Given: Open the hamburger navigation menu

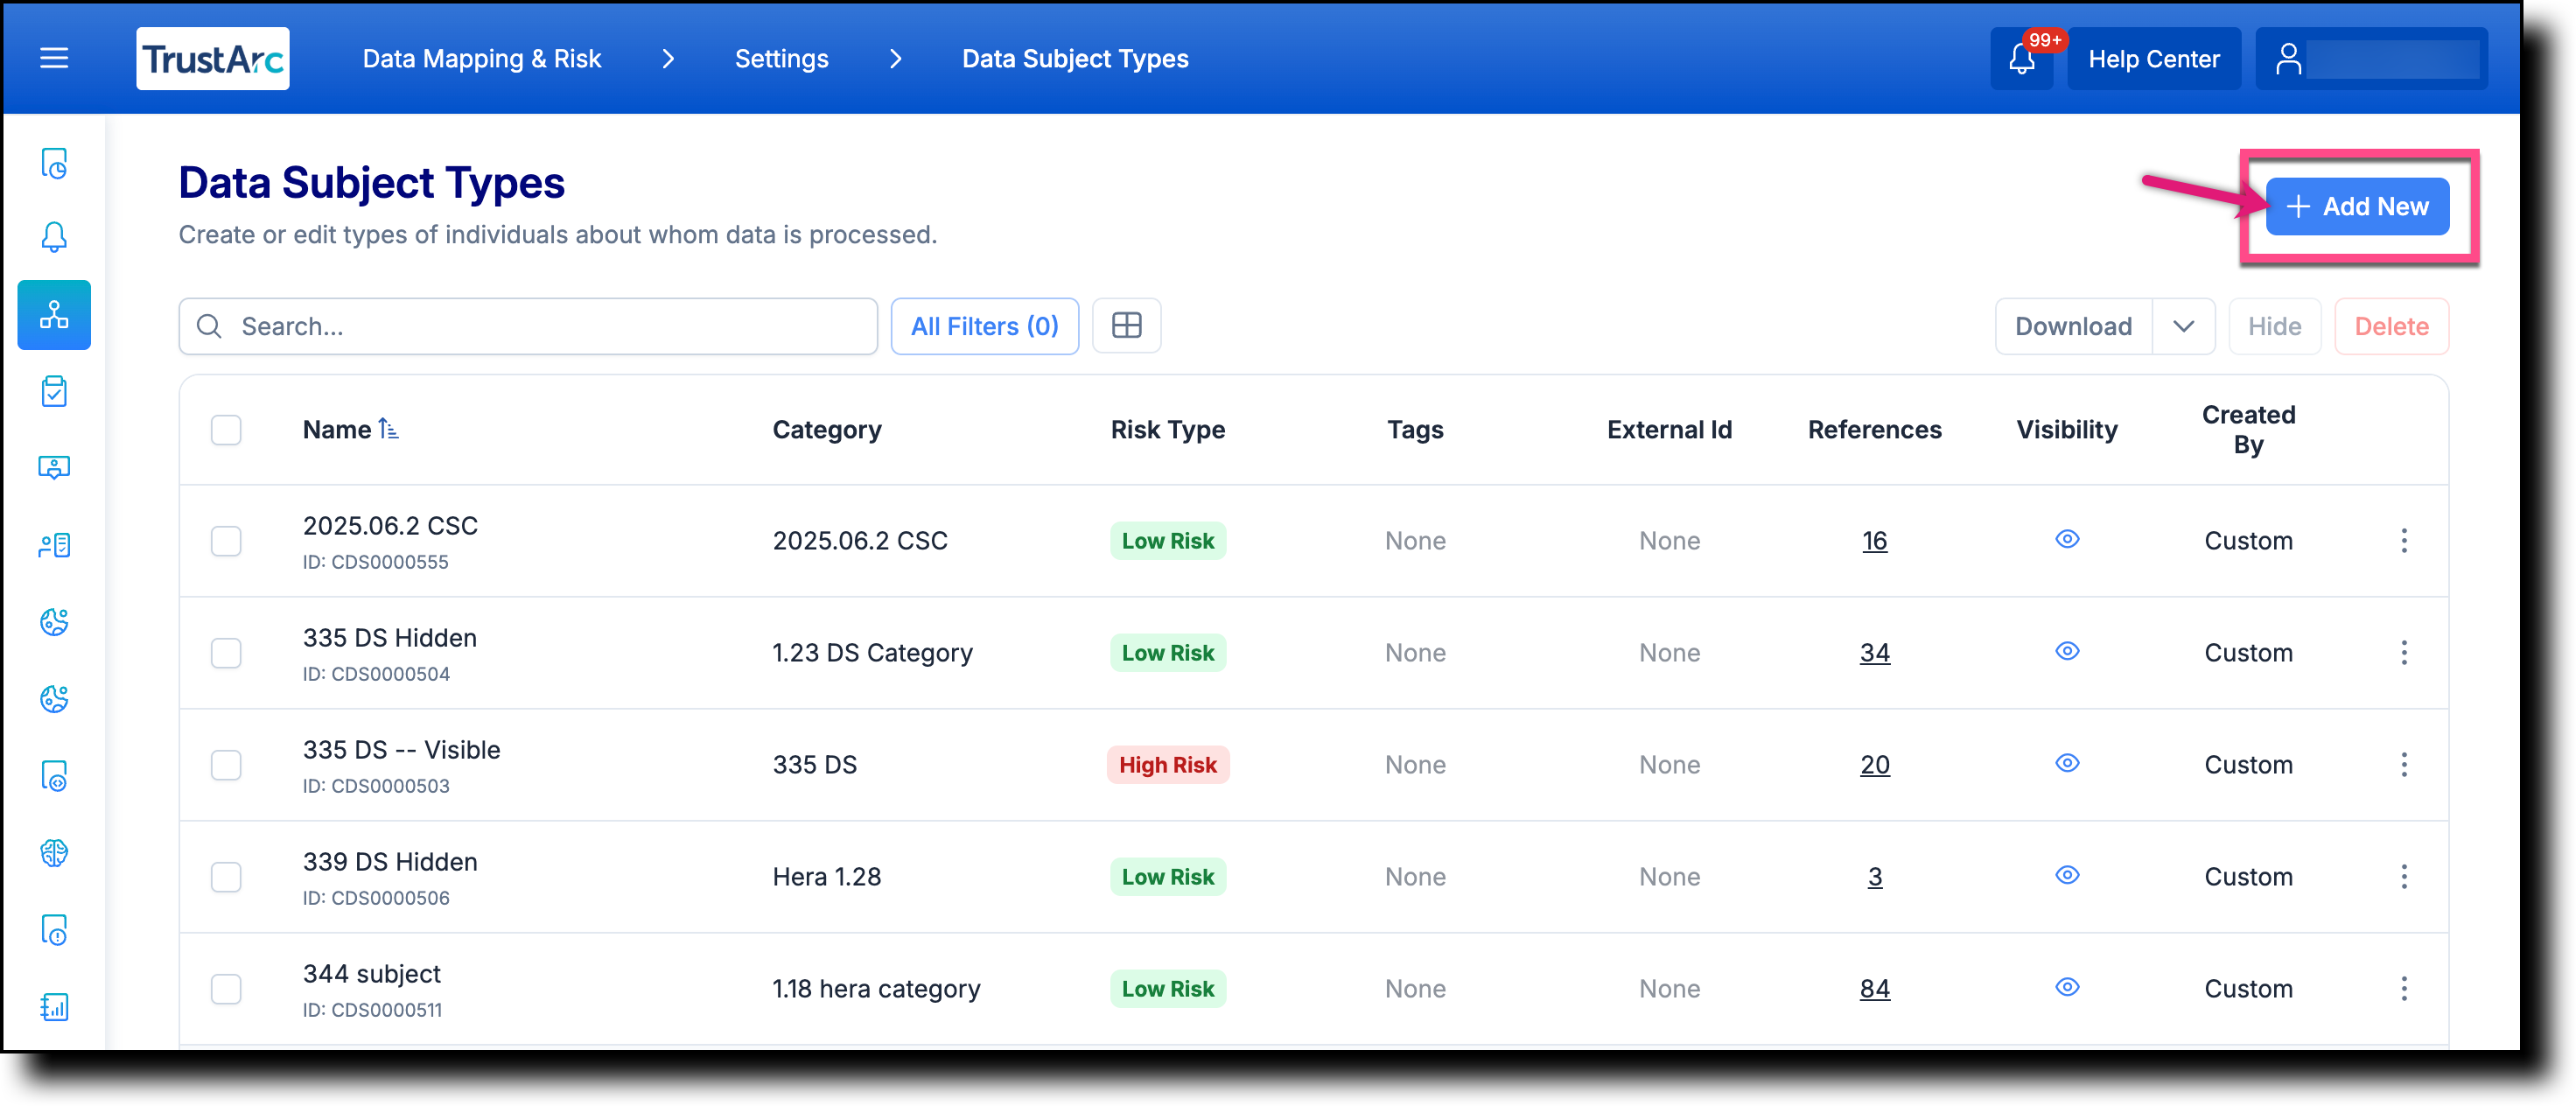Looking at the screenshot, I should 54,59.
